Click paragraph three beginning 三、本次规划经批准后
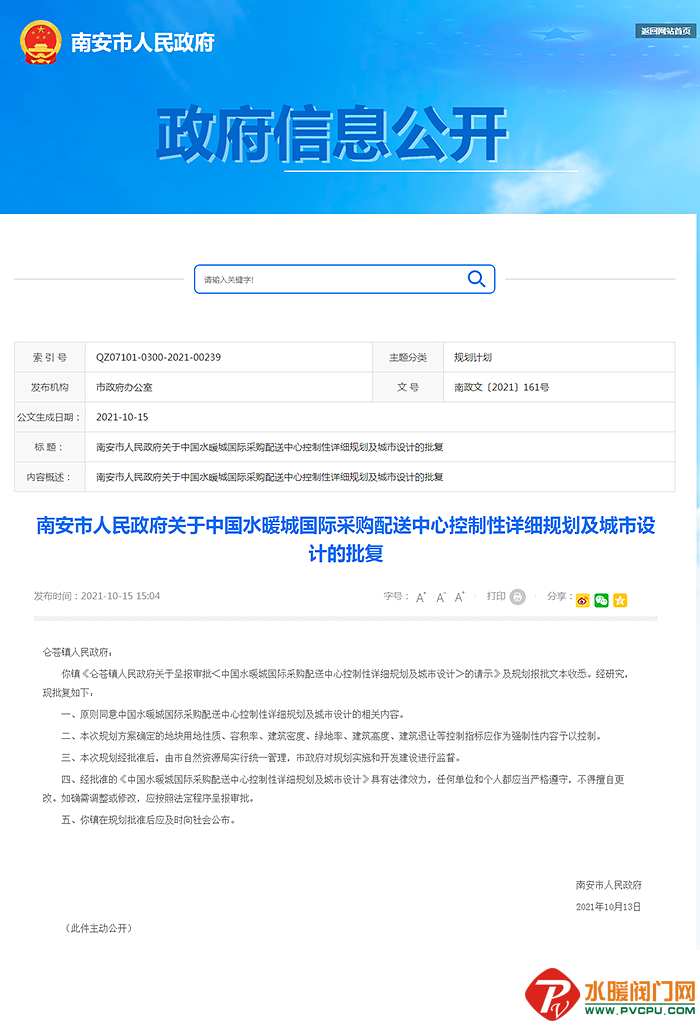 click(x=263, y=758)
